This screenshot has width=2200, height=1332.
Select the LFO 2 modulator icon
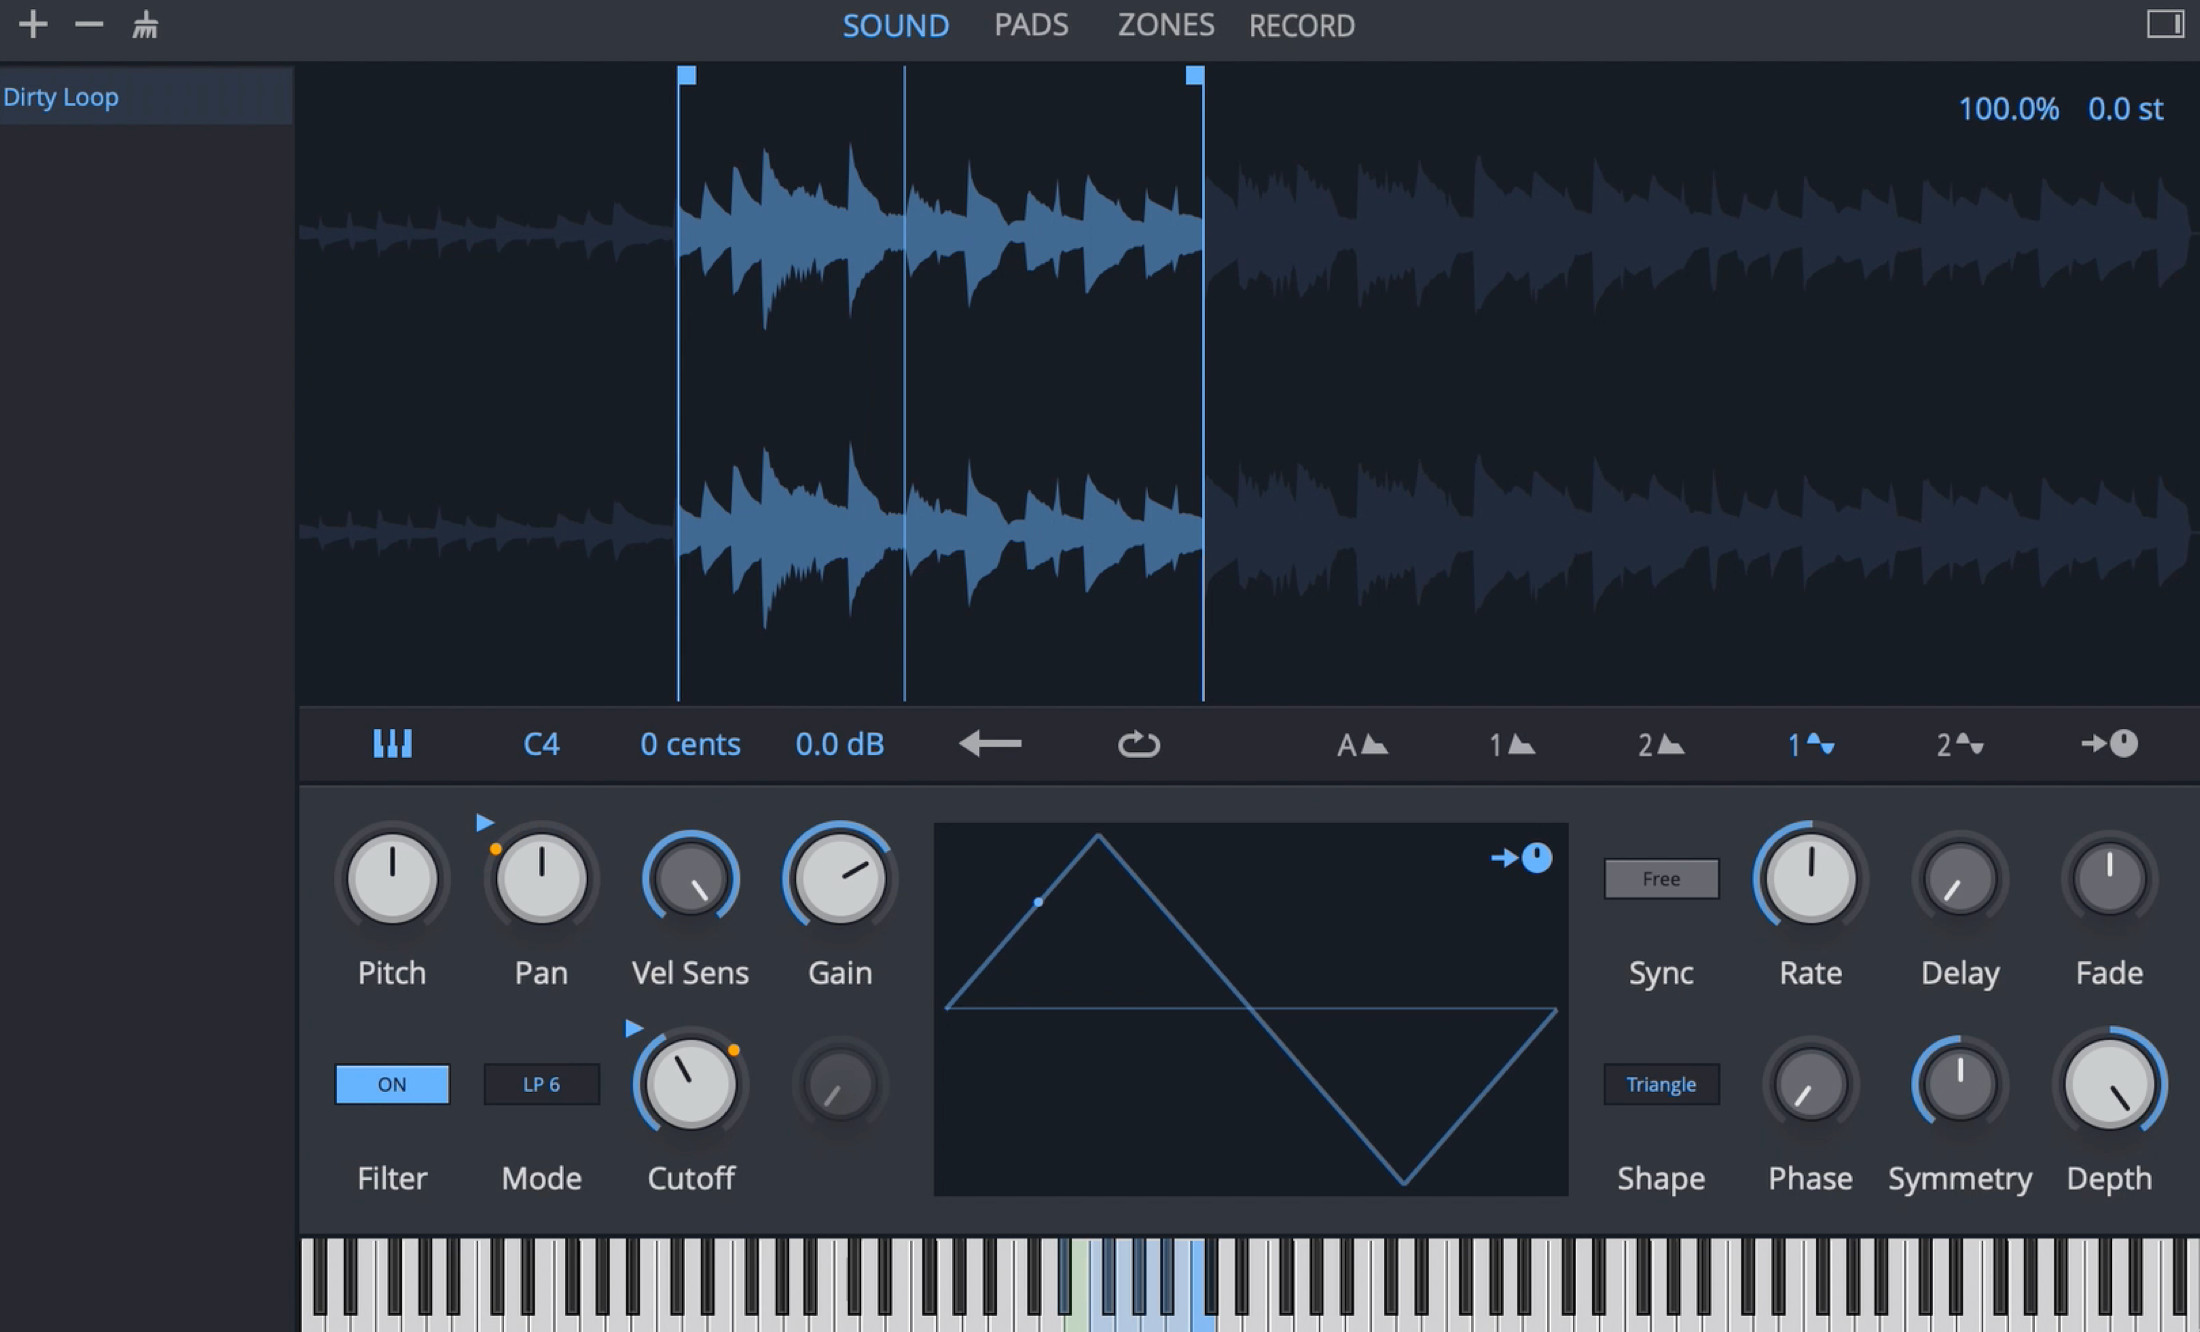click(1959, 744)
